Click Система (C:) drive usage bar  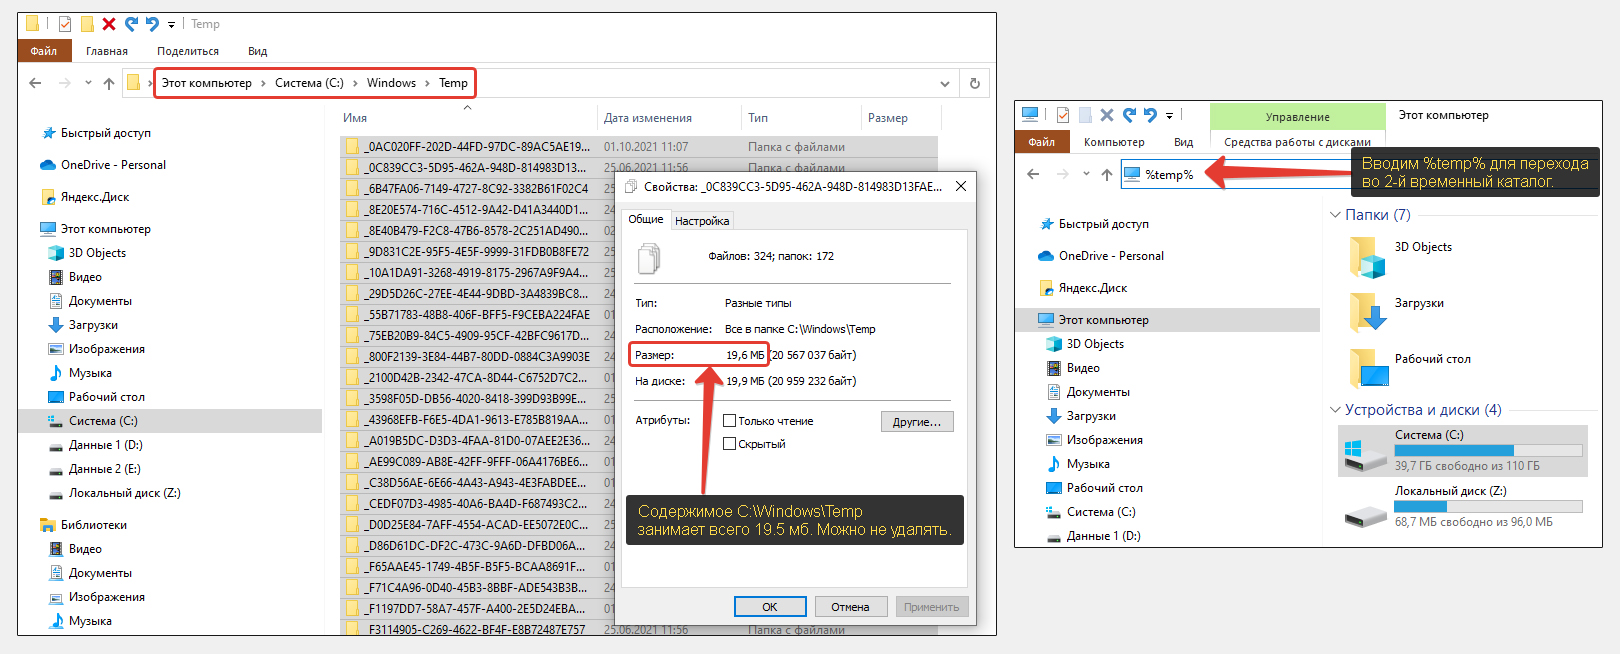[1488, 451]
